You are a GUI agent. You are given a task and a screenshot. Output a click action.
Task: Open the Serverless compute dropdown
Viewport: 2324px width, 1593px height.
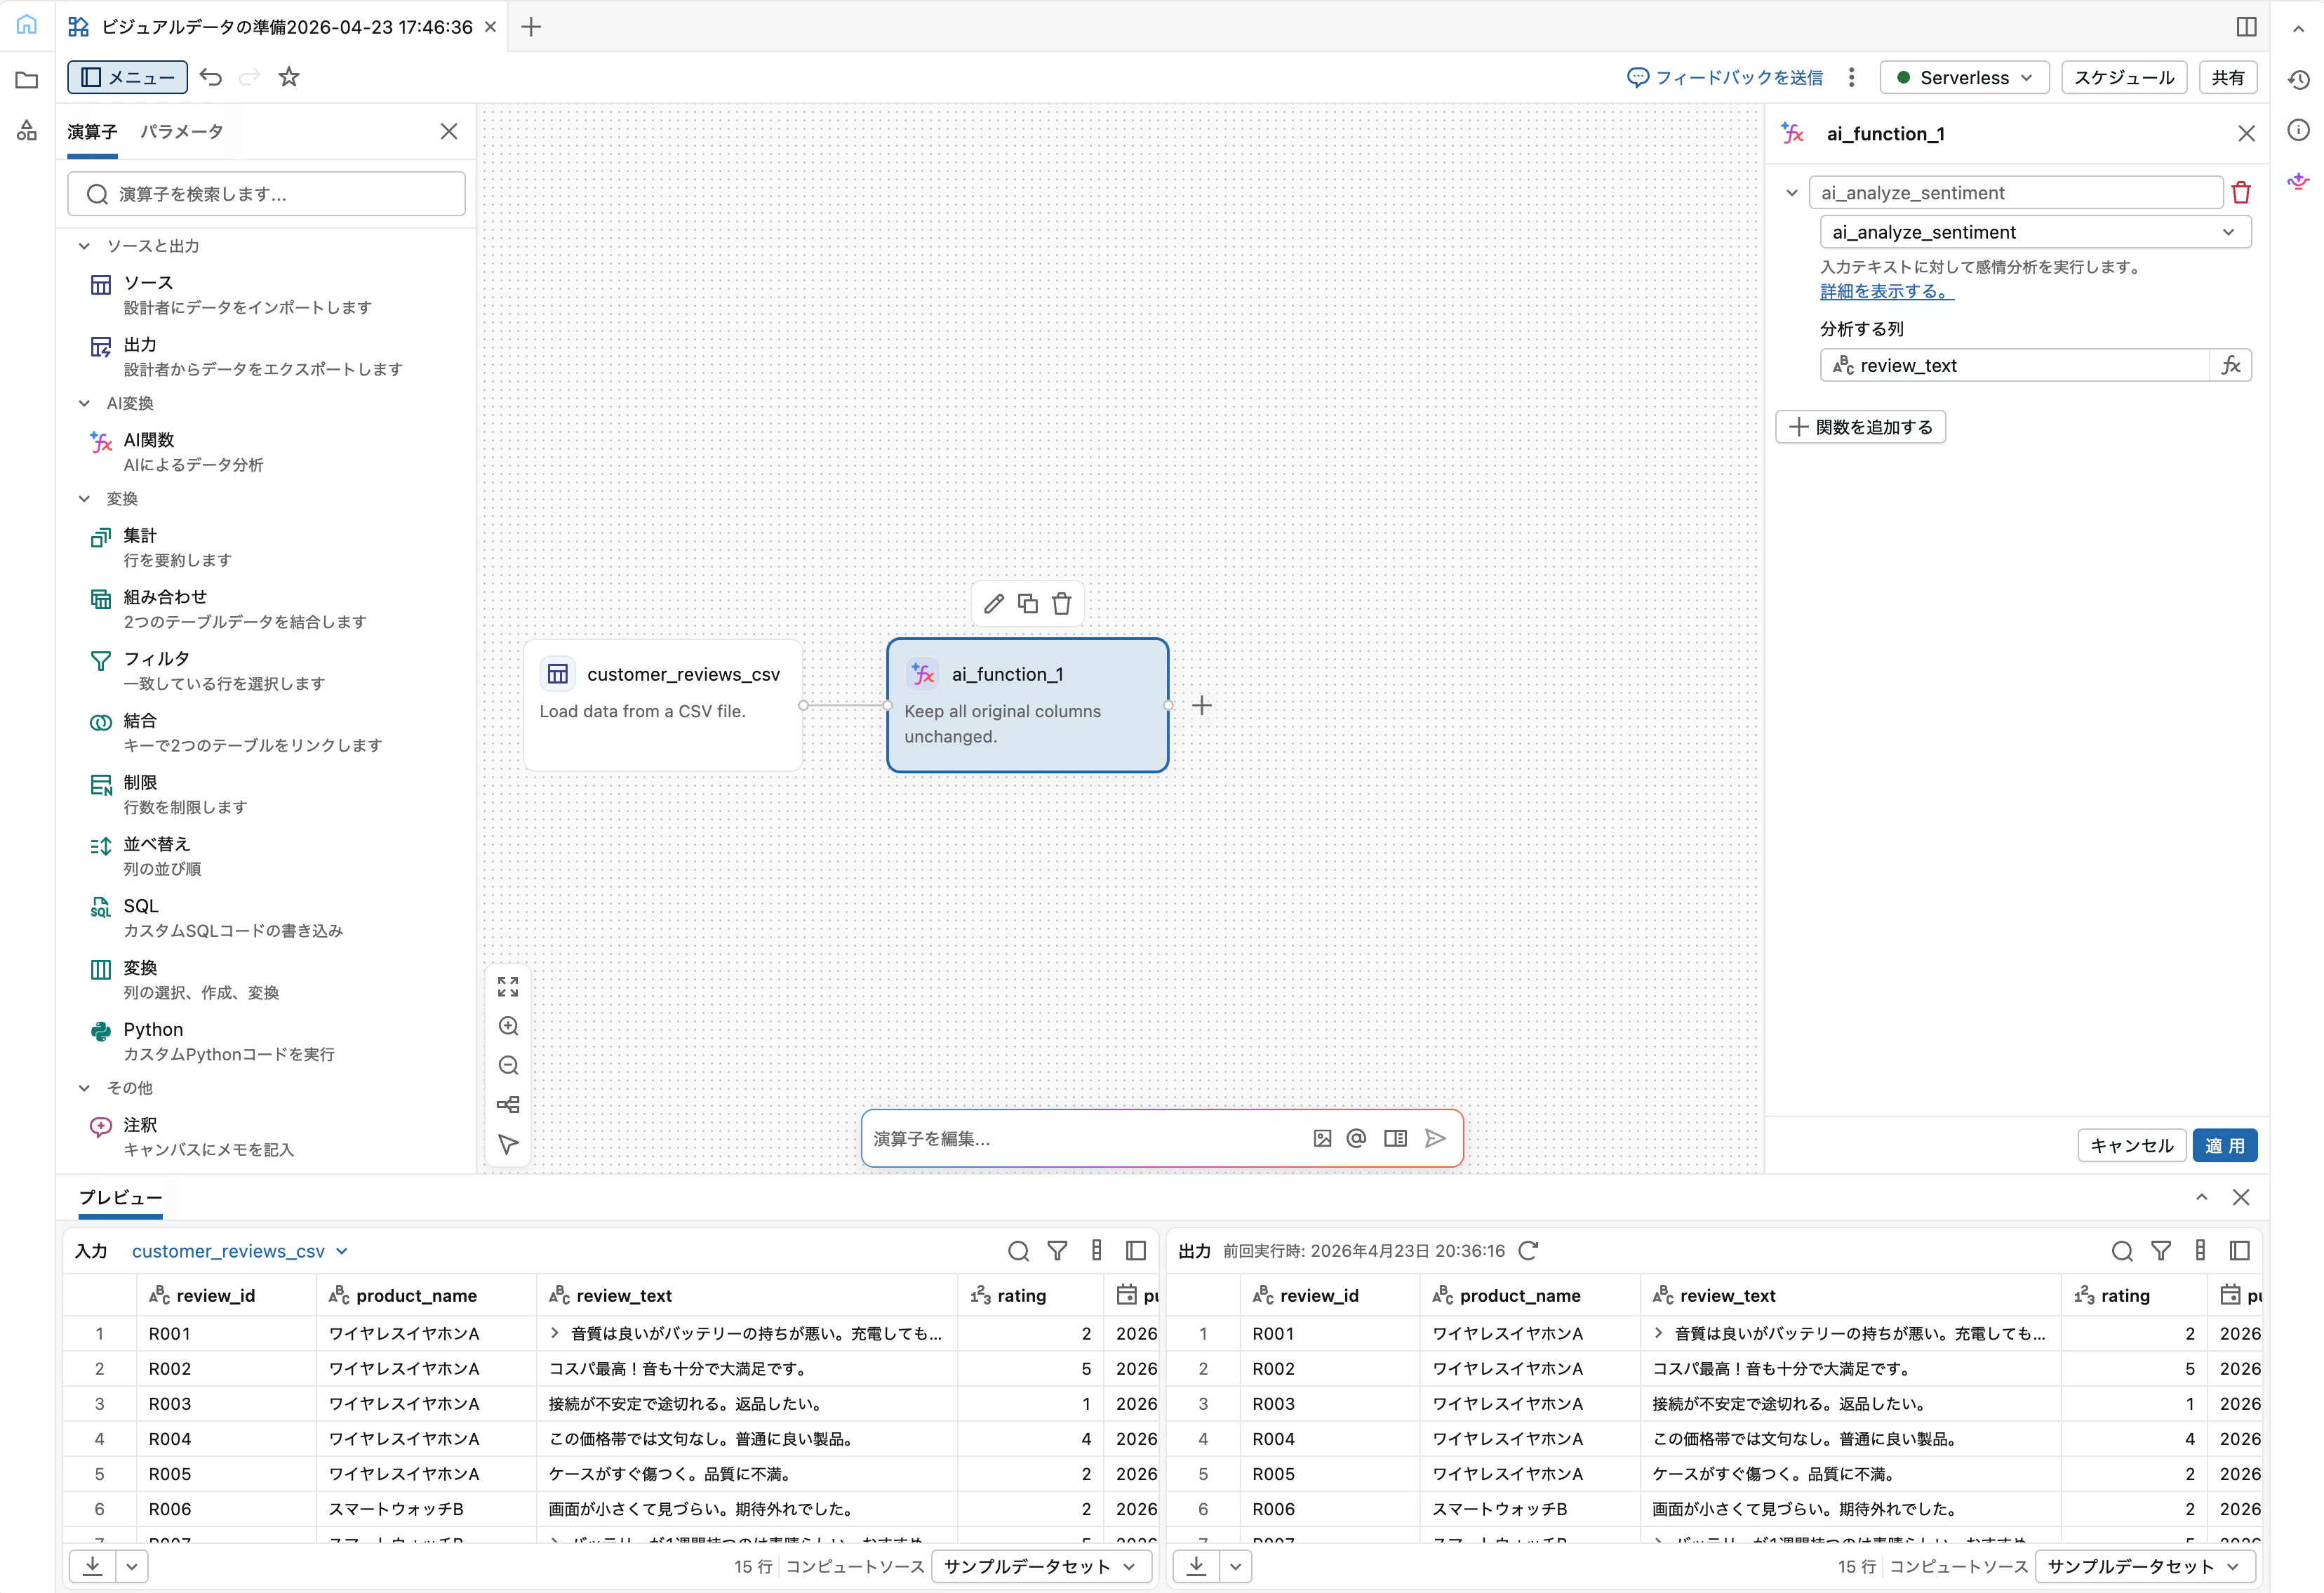tap(1963, 77)
